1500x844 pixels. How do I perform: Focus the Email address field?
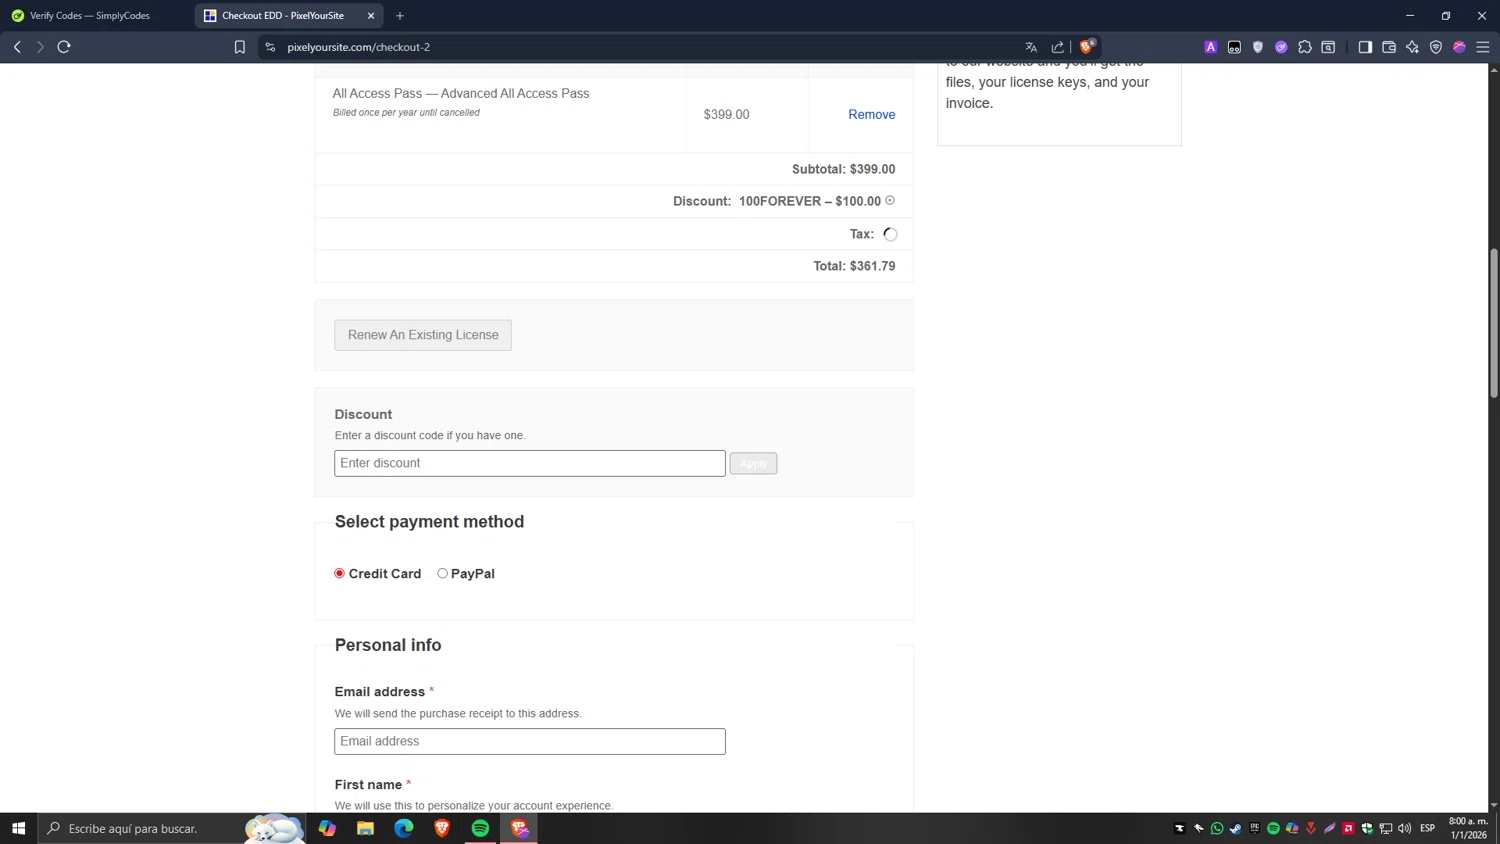(x=530, y=741)
